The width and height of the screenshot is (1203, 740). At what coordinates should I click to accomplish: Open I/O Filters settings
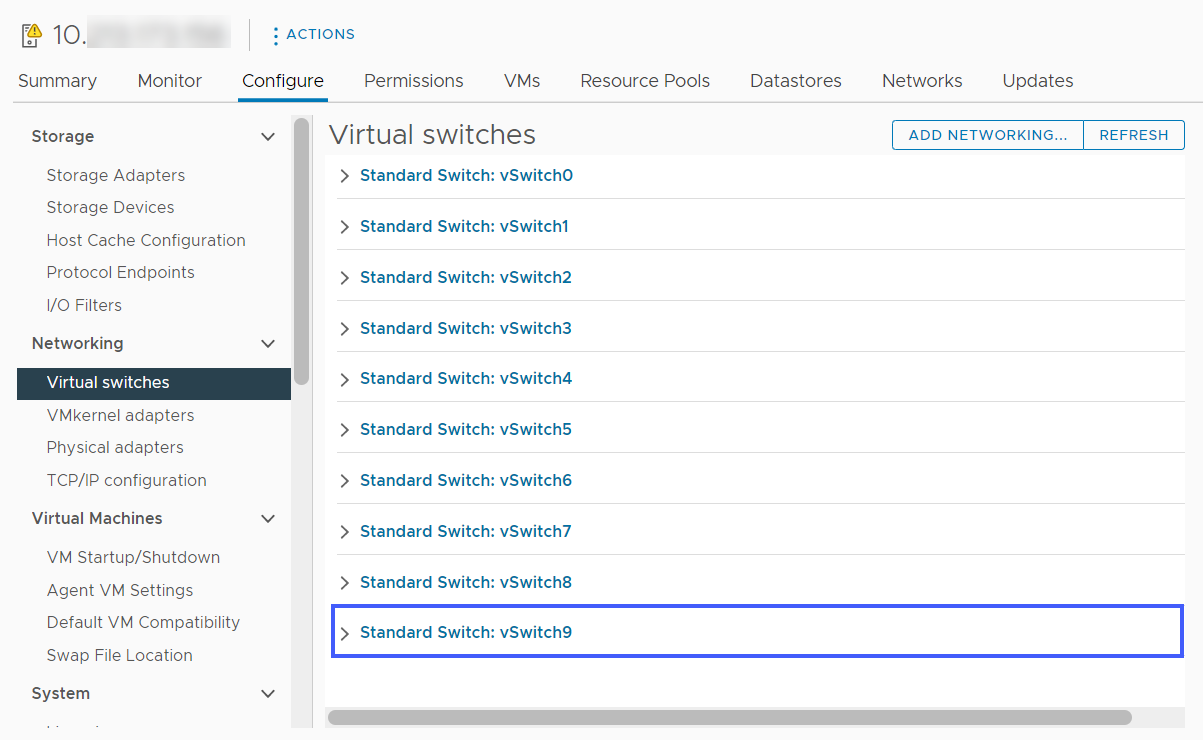tap(84, 306)
